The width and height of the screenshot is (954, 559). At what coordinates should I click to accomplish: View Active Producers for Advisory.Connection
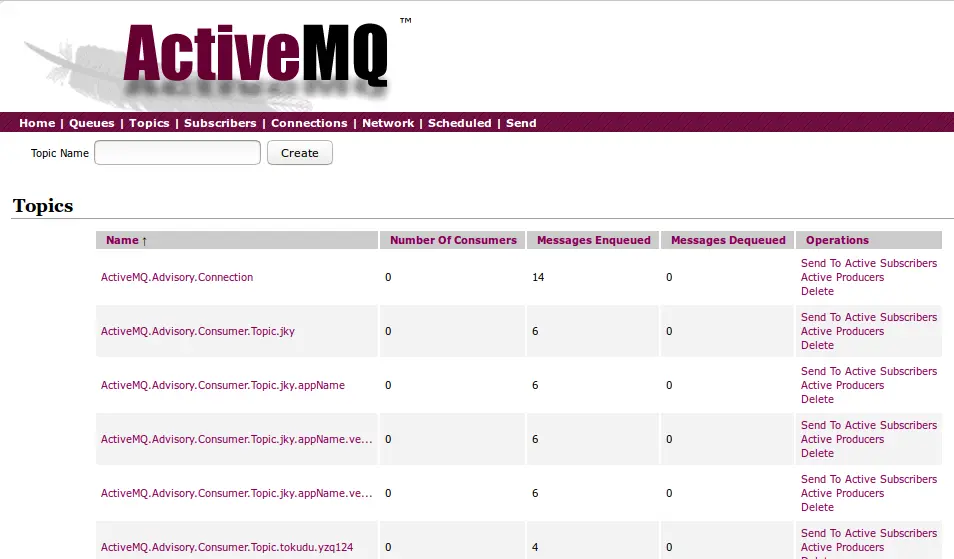842,277
